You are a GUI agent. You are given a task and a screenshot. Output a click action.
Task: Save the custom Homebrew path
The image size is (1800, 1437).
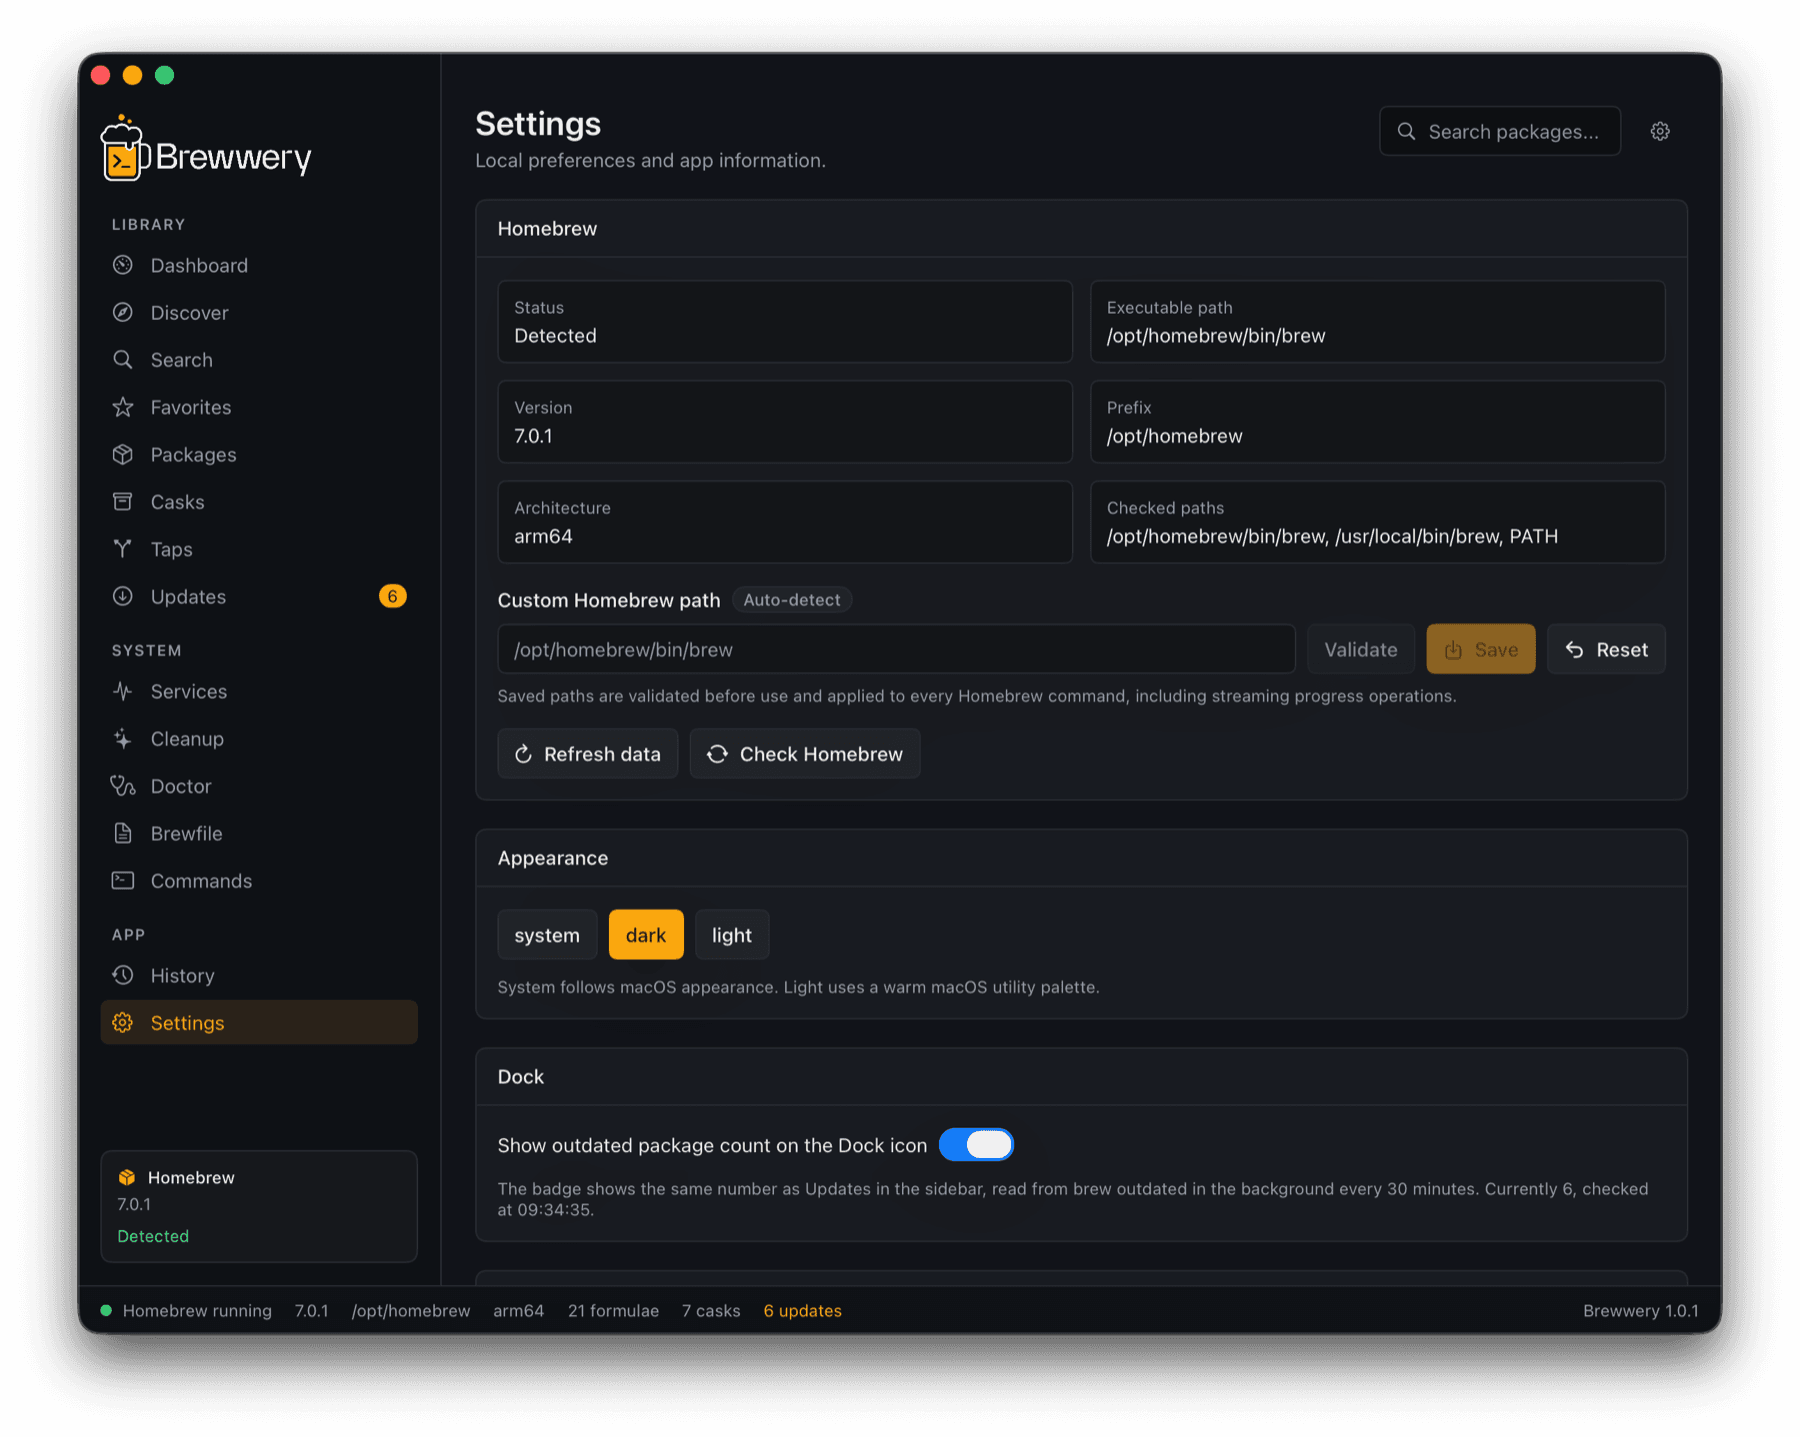click(x=1481, y=649)
